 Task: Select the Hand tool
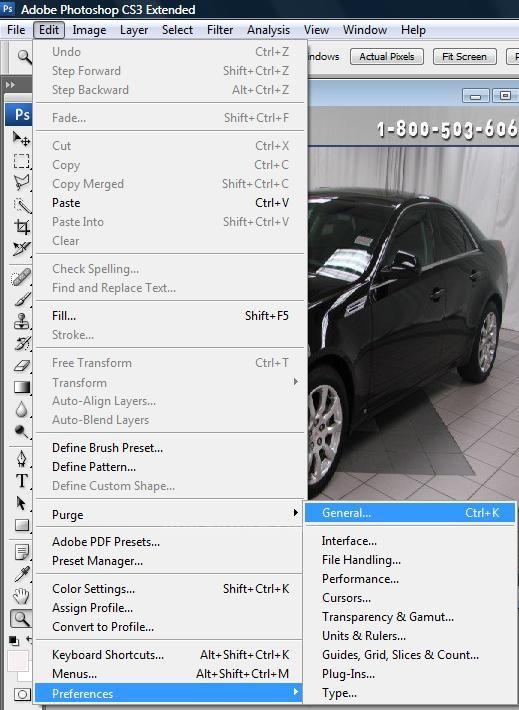pos(21,596)
